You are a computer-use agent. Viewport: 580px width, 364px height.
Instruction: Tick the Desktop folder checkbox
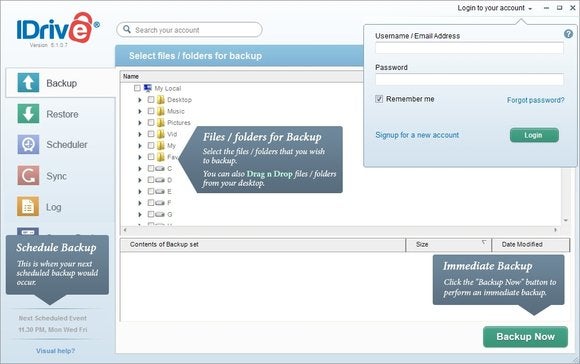[151, 100]
